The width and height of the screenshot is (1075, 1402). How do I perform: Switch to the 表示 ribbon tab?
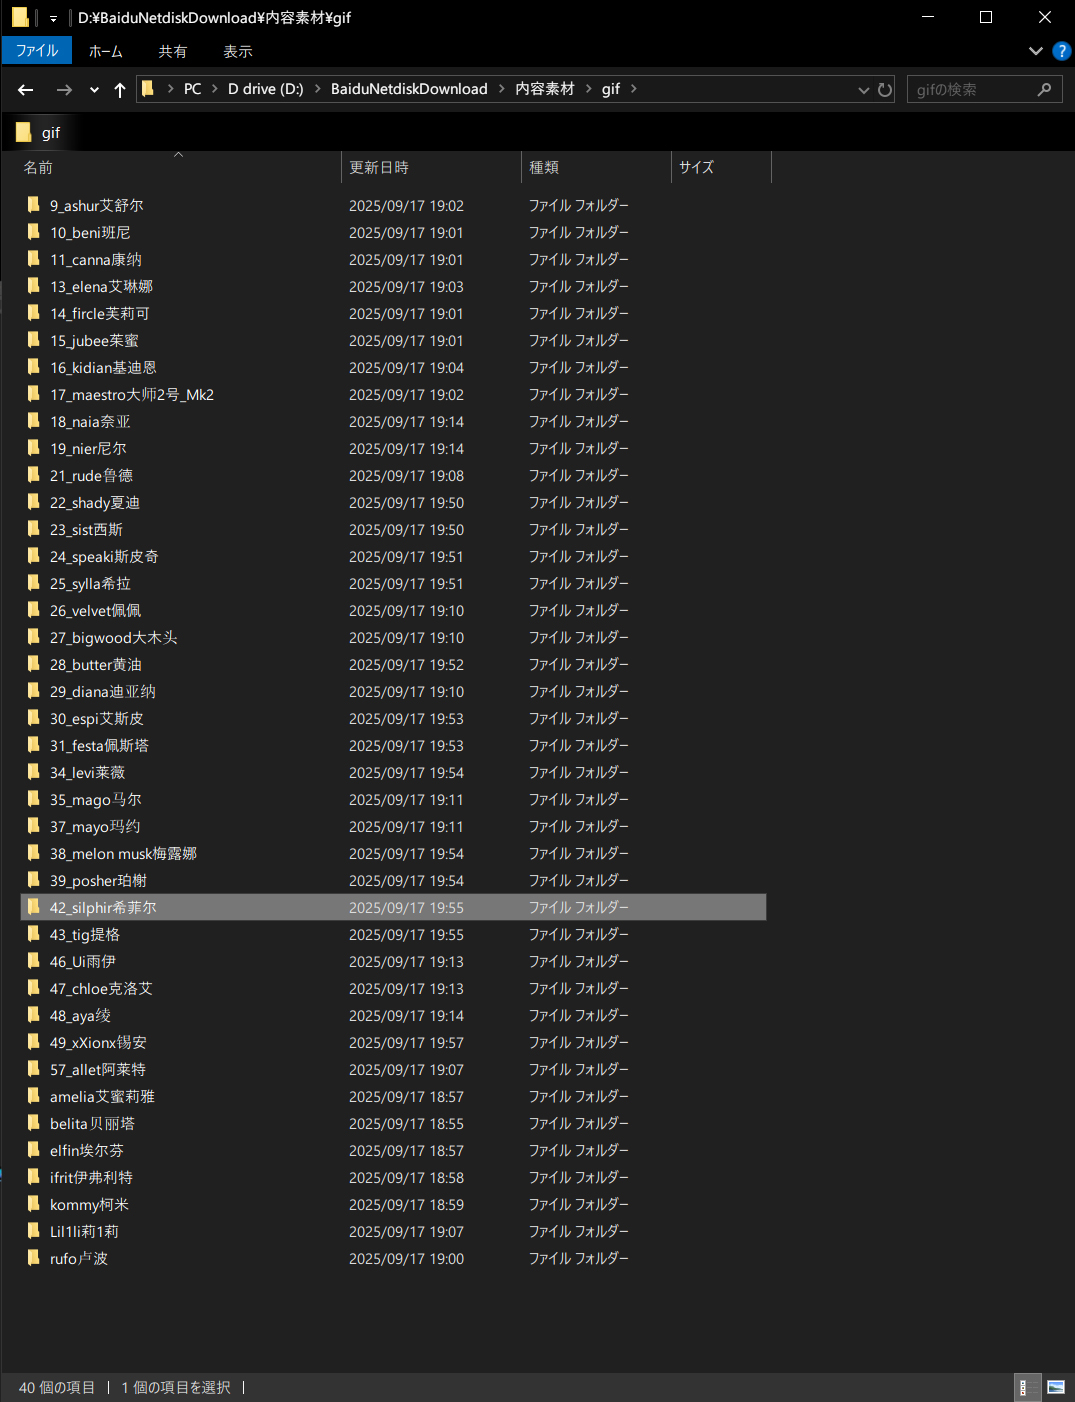(x=238, y=51)
